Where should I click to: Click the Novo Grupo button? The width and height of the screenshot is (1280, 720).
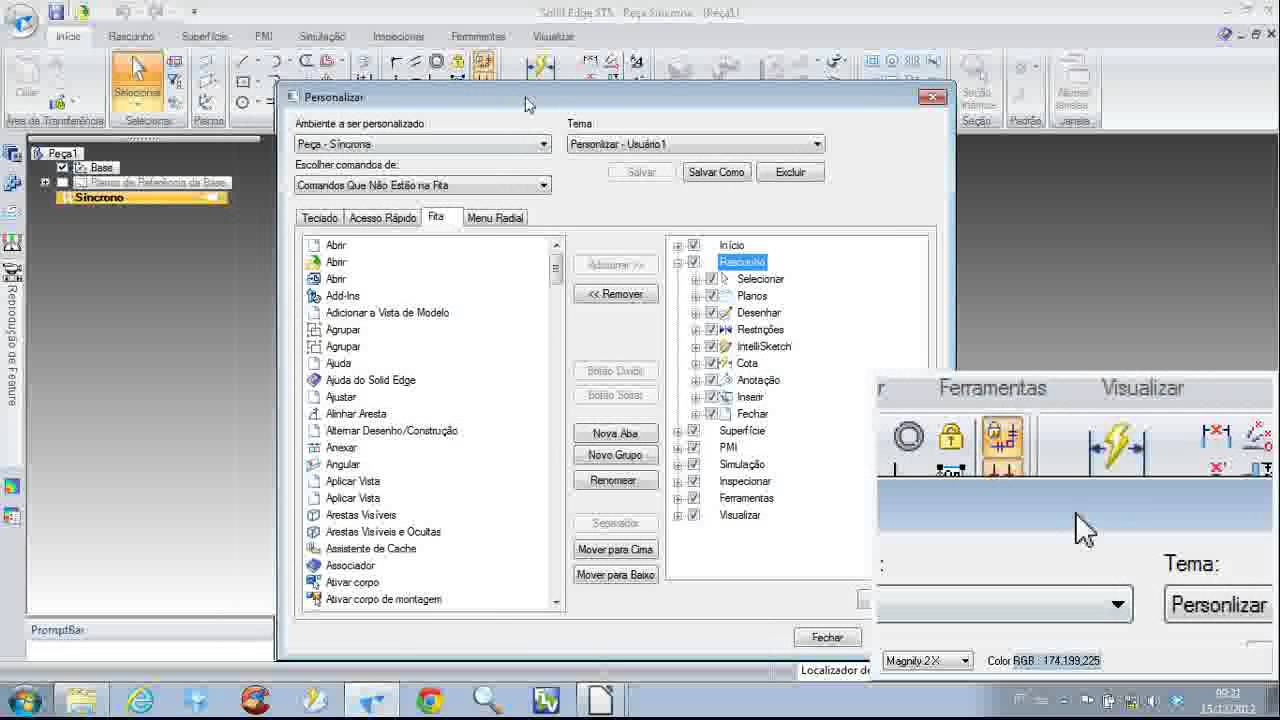[616, 455]
